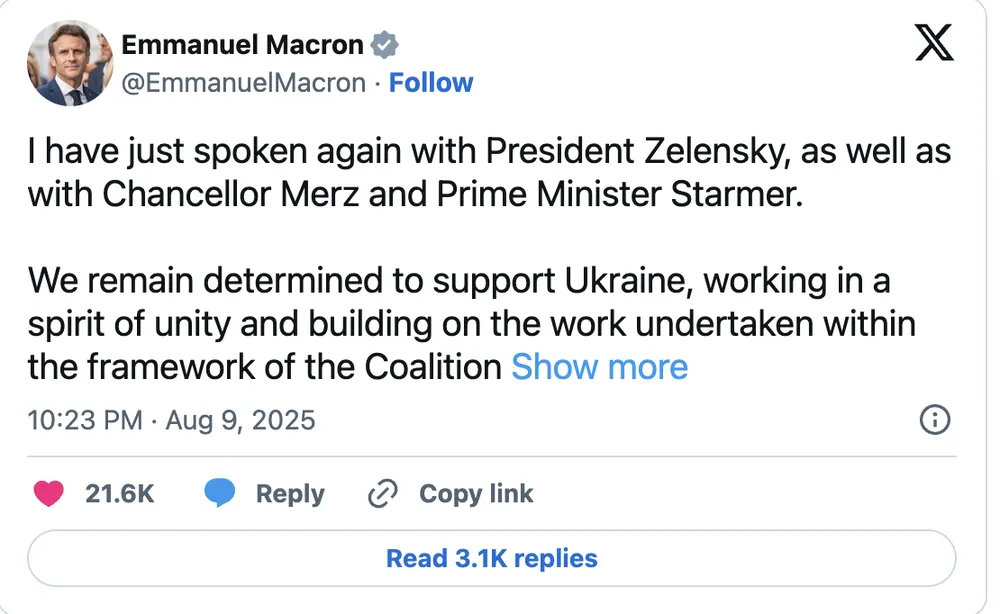Select the second paragraph of the tweet
The width and height of the screenshot is (1000, 614).
(470, 324)
